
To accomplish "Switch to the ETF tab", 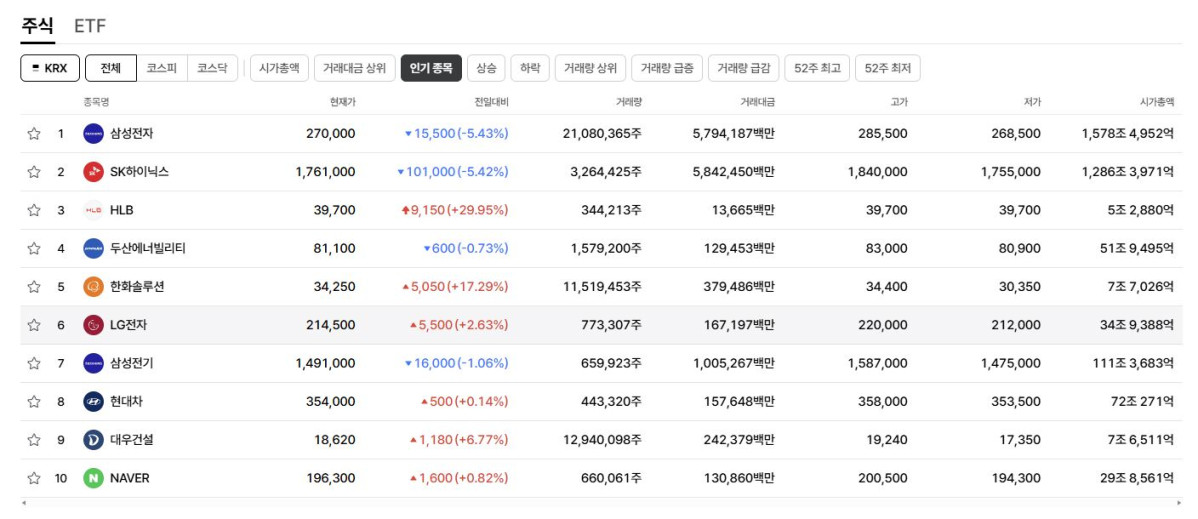I will point(90,26).
